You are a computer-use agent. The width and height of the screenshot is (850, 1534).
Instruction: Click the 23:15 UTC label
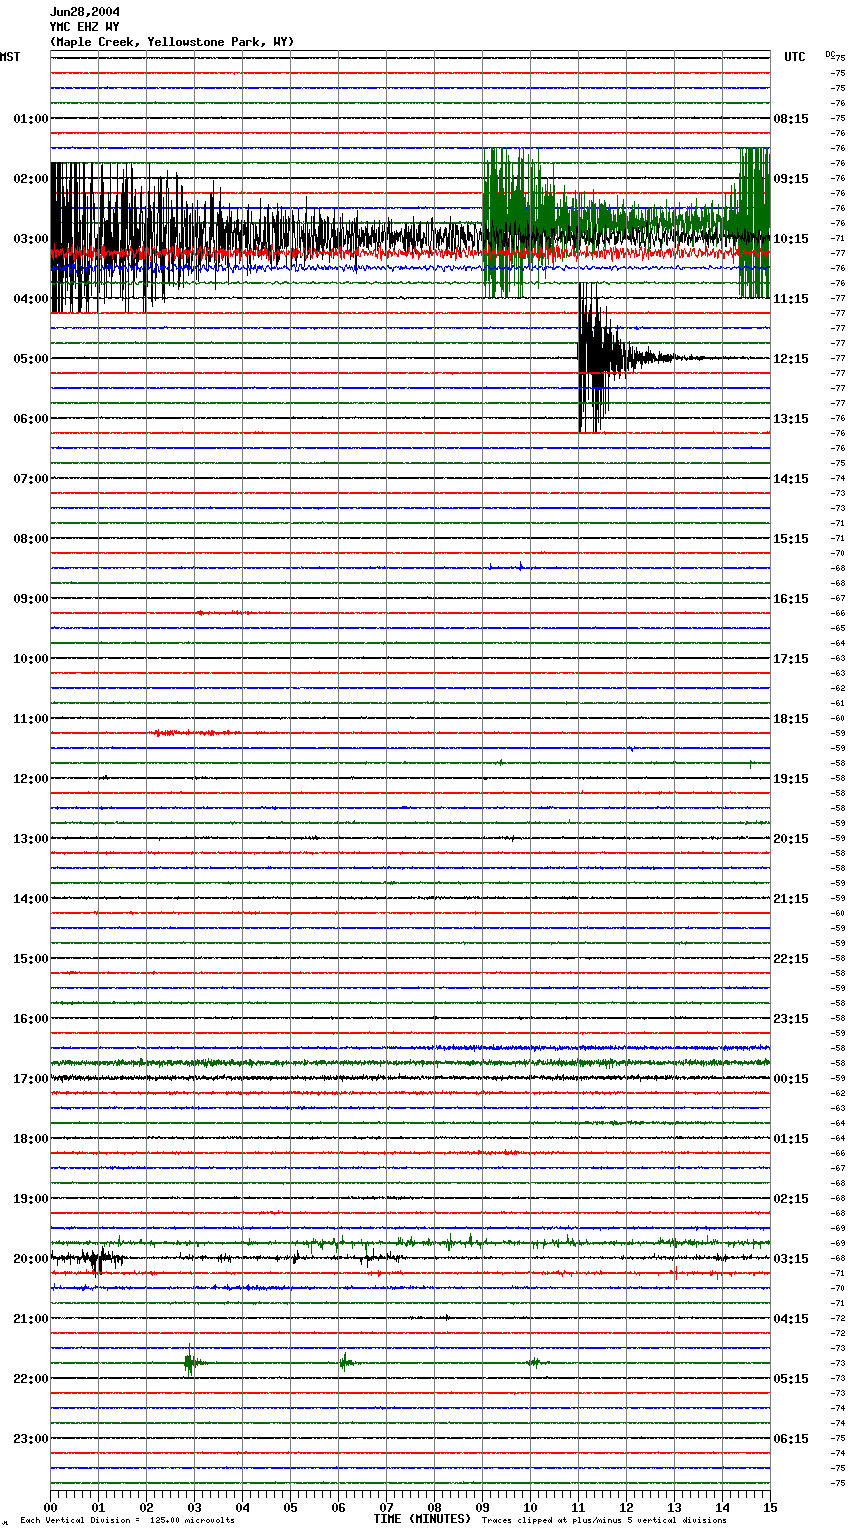791,1018
